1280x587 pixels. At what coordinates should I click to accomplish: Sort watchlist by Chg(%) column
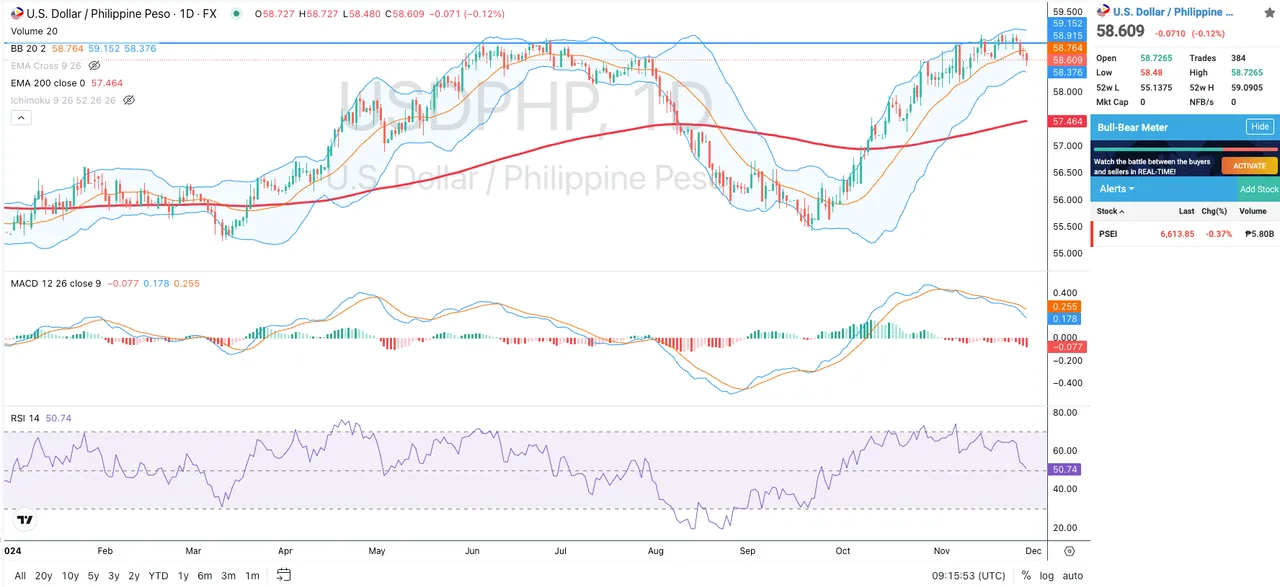(1214, 211)
